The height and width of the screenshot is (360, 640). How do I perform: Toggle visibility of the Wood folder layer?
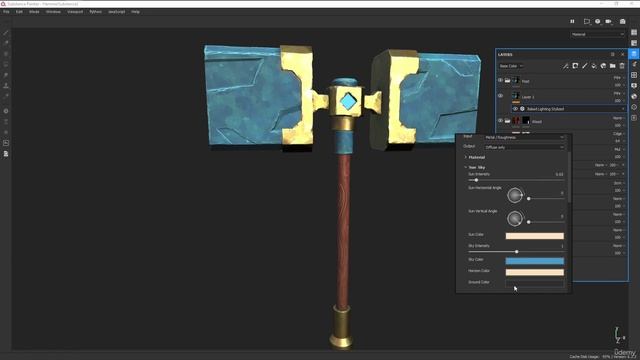500,121
